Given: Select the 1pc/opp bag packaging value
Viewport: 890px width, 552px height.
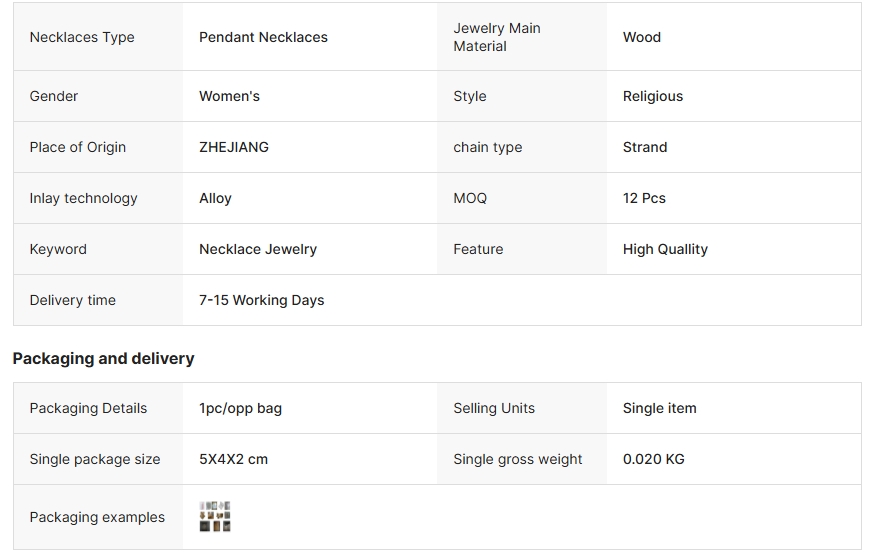Looking at the screenshot, I should (240, 408).
